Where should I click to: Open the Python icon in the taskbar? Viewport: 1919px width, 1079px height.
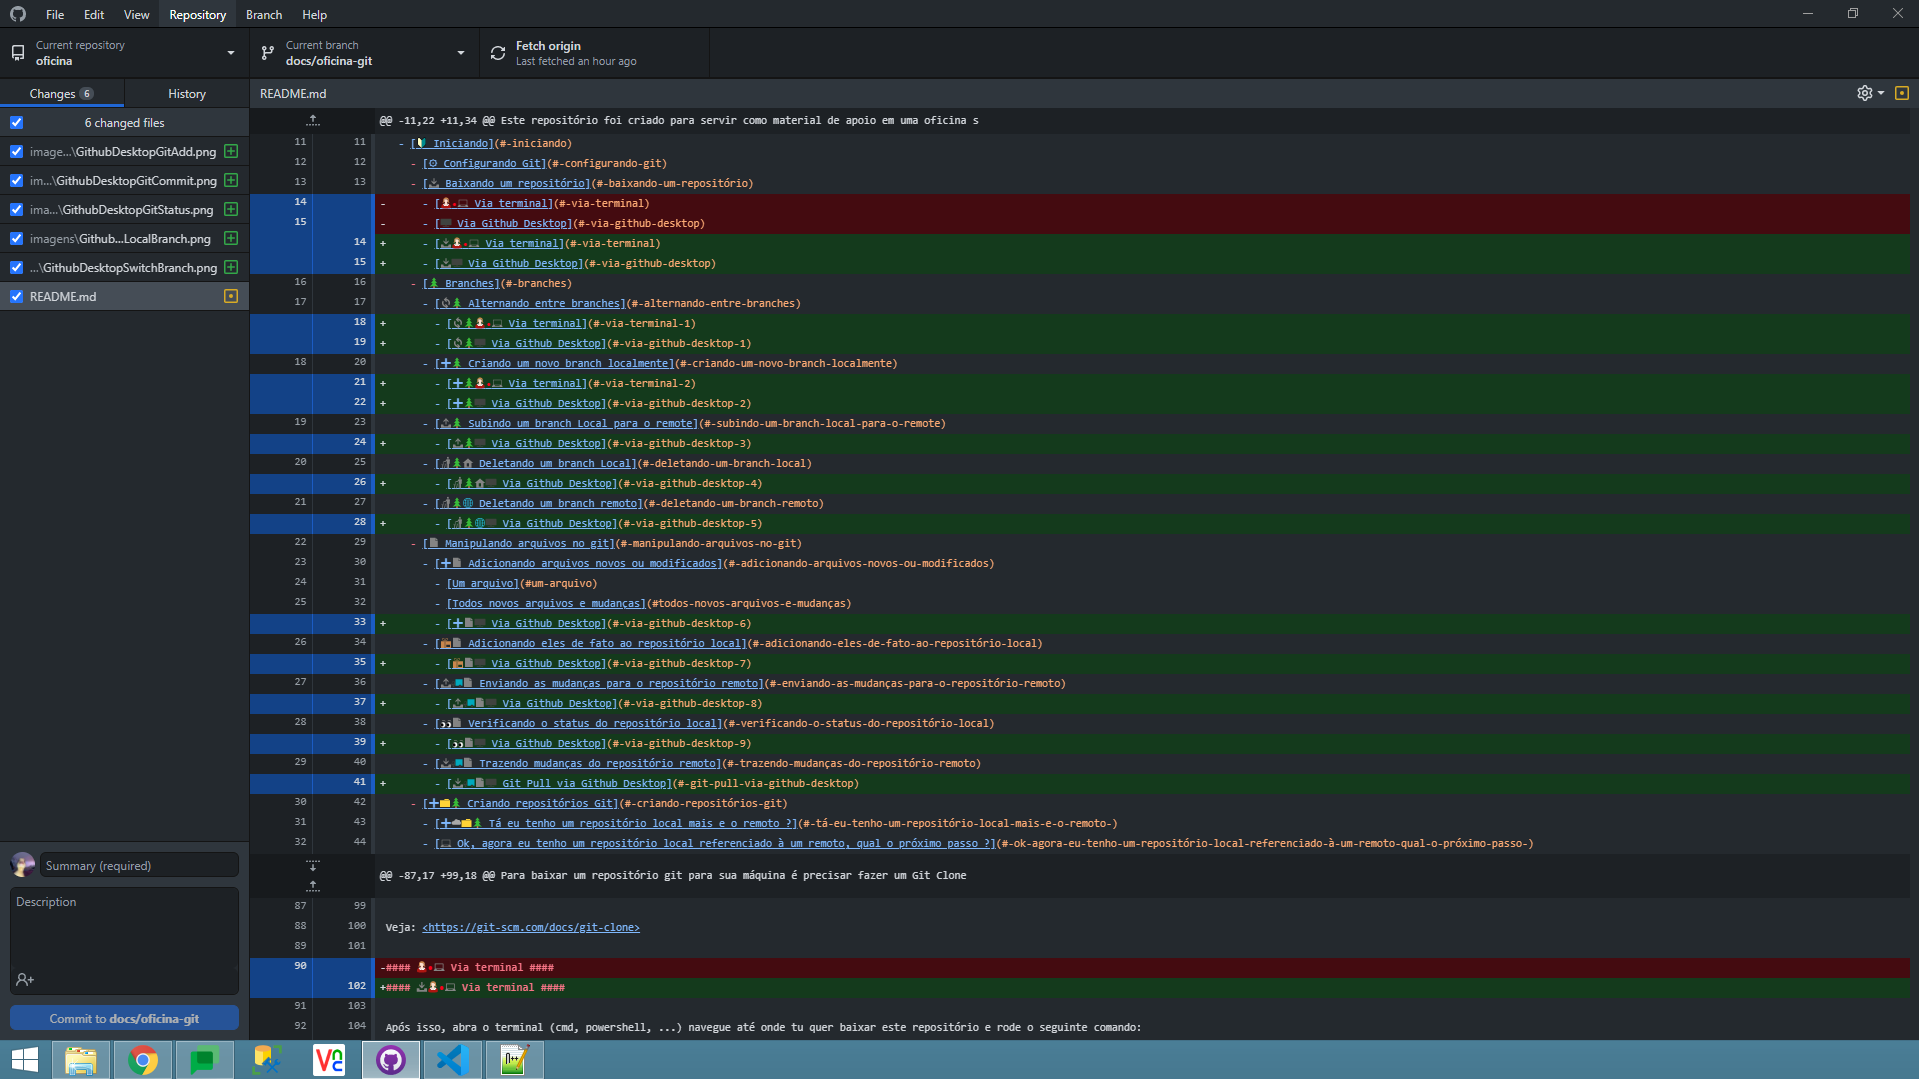click(266, 1060)
